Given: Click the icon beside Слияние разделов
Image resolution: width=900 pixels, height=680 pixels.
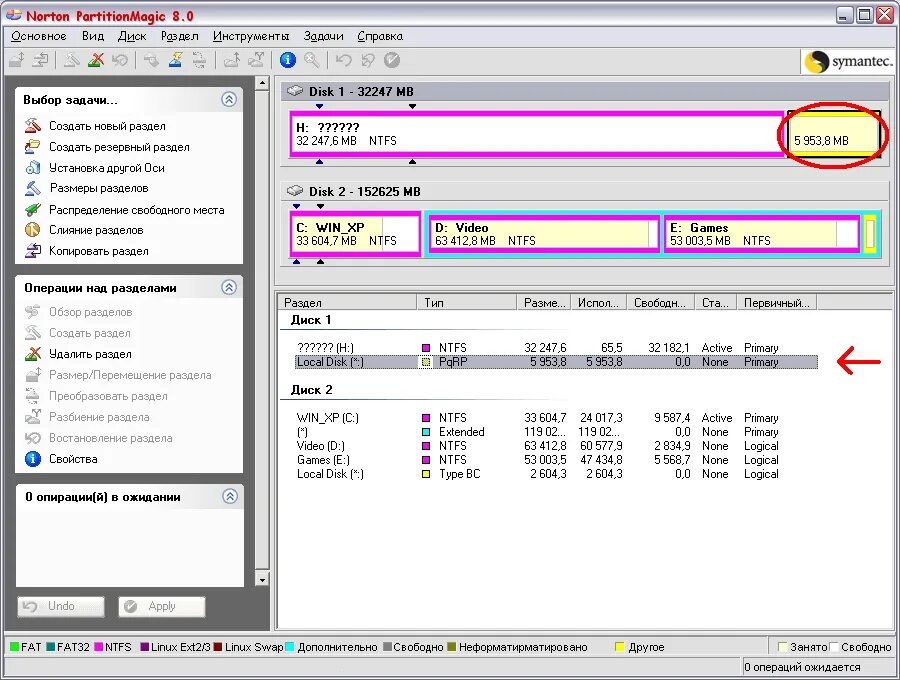Looking at the screenshot, I should click(x=33, y=230).
